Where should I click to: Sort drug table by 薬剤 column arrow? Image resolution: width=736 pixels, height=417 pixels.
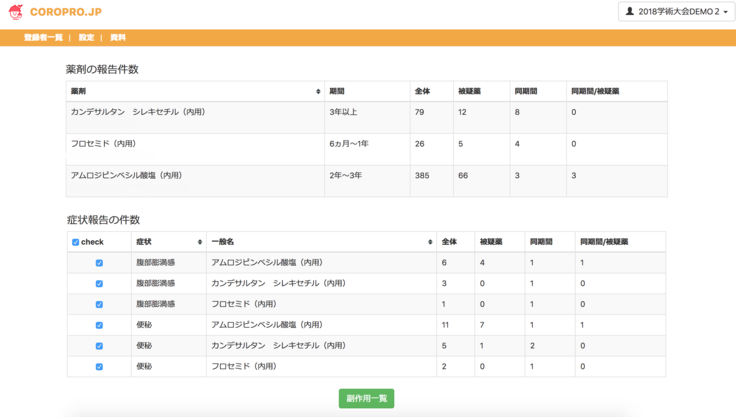pyautogui.click(x=318, y=91)
